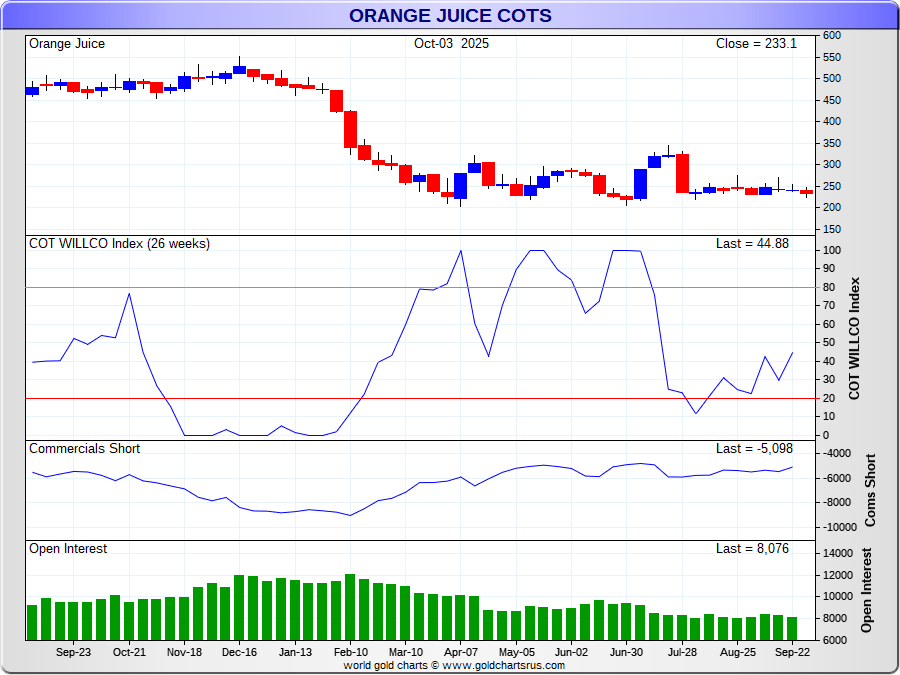The width and height of the screenshot is (900, 675).
Task: Click the tall red candlestick above Feb-10
Action: click(350, 130)
